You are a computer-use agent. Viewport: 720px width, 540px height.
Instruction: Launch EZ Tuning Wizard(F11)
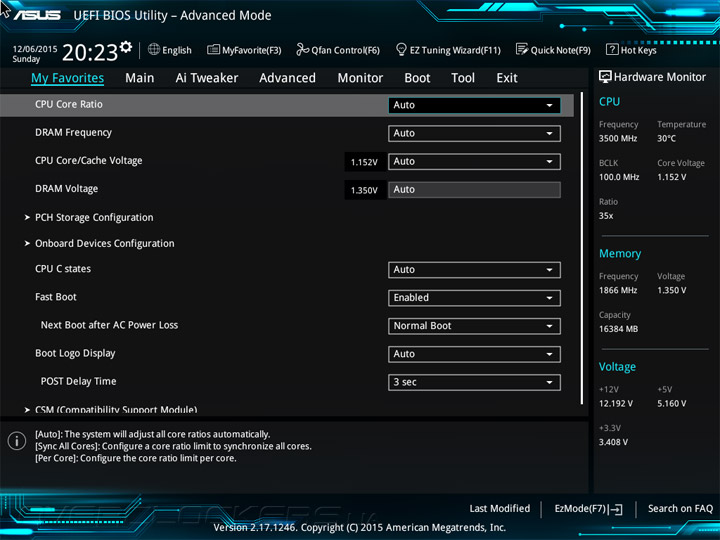[x=448, y=50]
